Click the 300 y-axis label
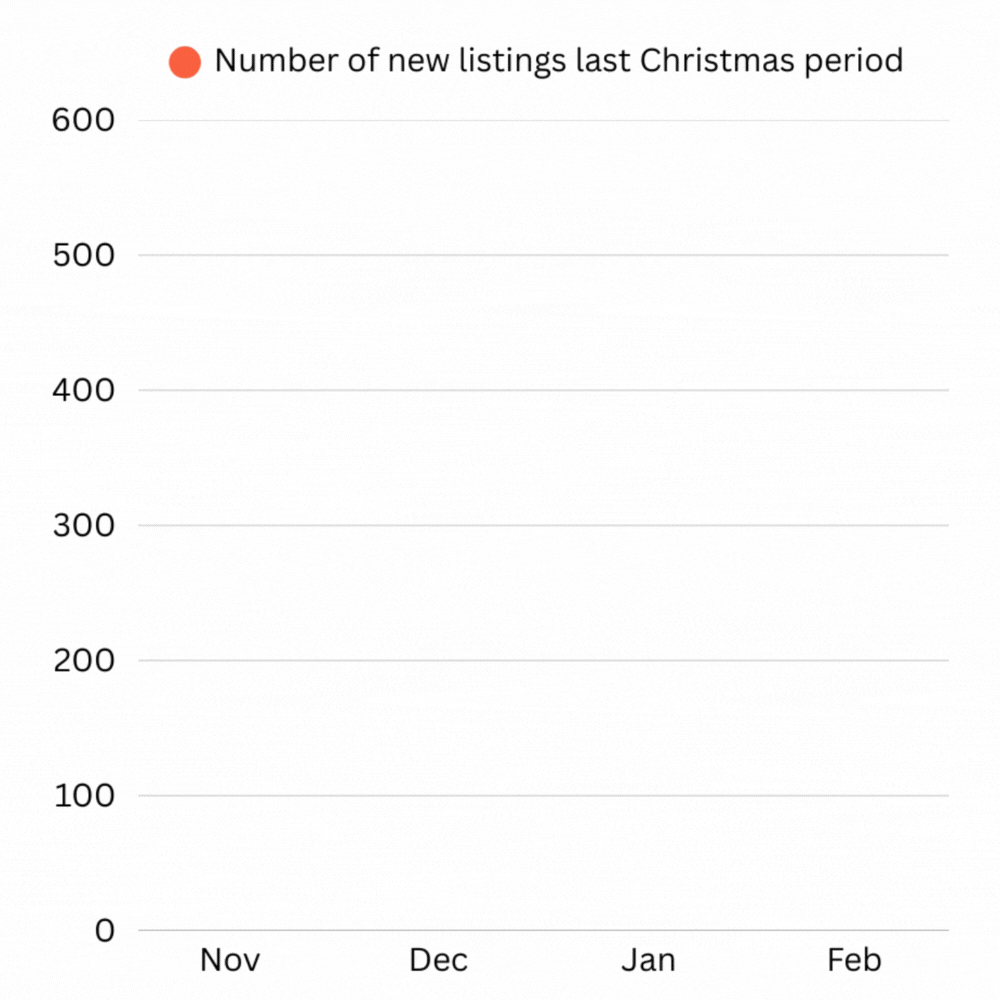Image resolution: width=1000 pixels, height=1000 pixels. click(83, 525)
